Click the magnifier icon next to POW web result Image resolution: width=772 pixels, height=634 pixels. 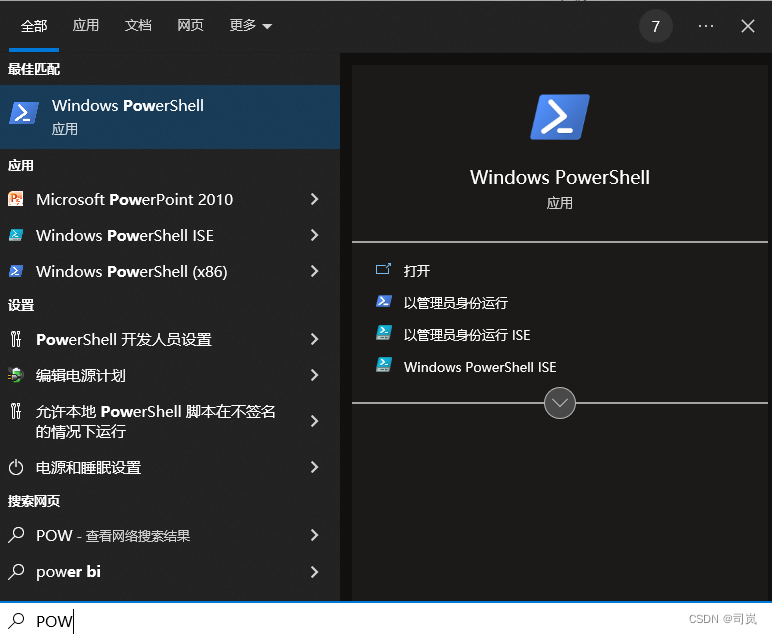tap(16, 535)
